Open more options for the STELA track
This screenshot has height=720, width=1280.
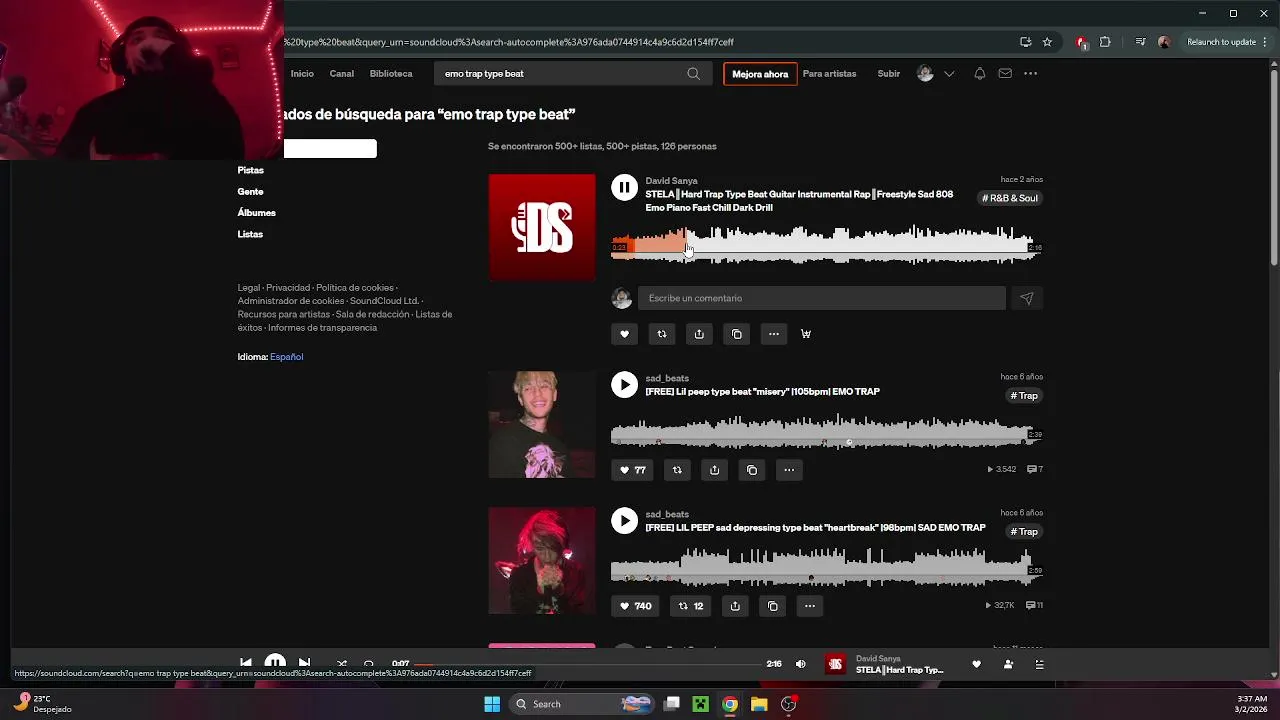(773, 334)
